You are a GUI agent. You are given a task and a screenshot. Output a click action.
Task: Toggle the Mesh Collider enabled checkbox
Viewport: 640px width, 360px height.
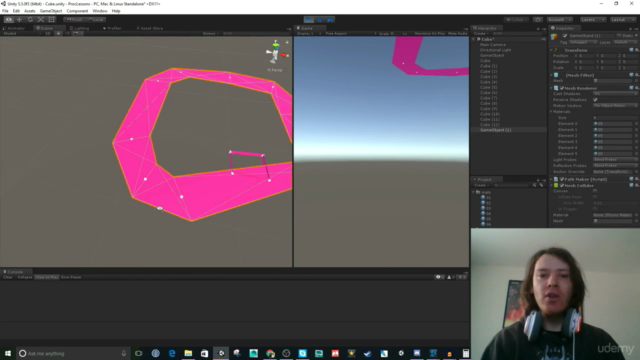pos(562,185)
